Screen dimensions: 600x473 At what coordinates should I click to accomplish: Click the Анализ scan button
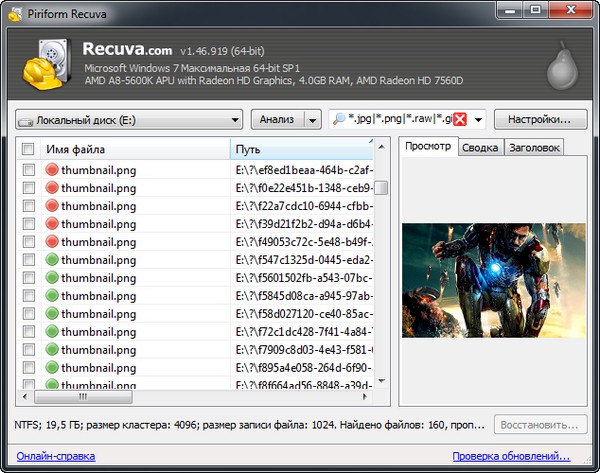tap(277, 120)
